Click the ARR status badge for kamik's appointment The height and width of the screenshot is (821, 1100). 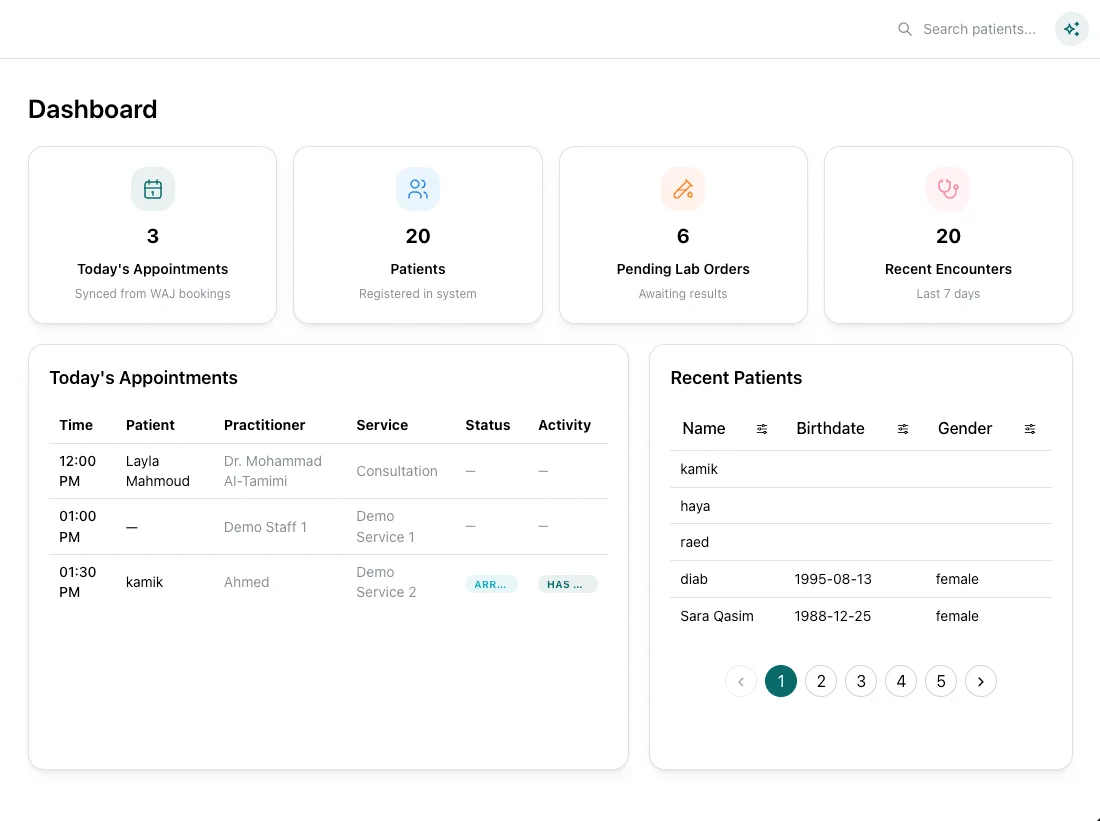[491, 583]
